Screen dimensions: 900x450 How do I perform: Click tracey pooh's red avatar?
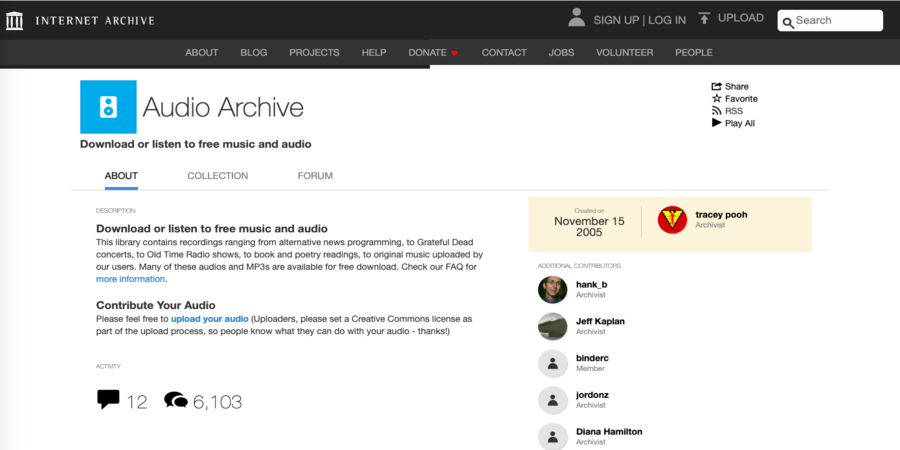pyautogui.click(x=672, y=220)
